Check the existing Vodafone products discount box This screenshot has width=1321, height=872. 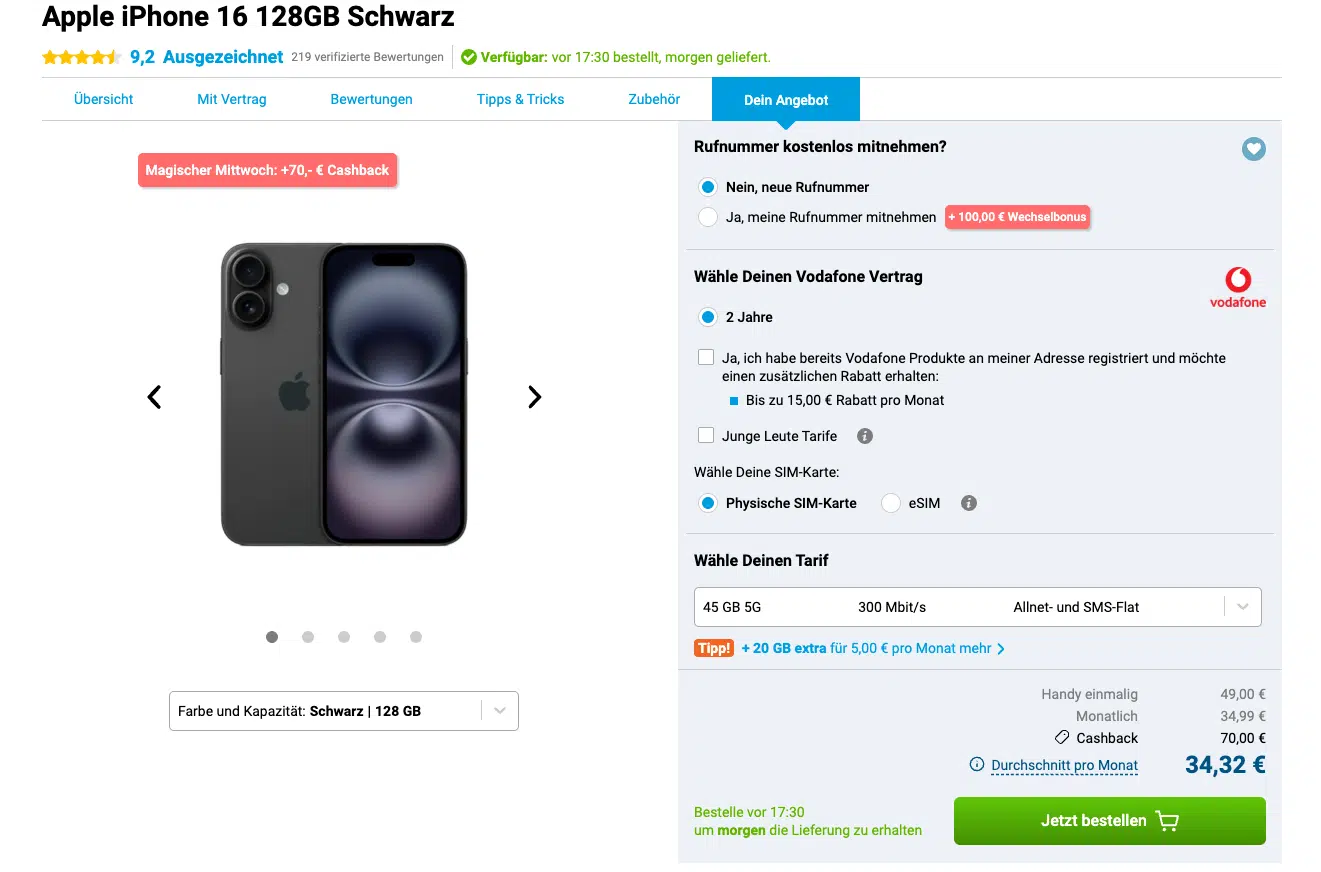706,357
